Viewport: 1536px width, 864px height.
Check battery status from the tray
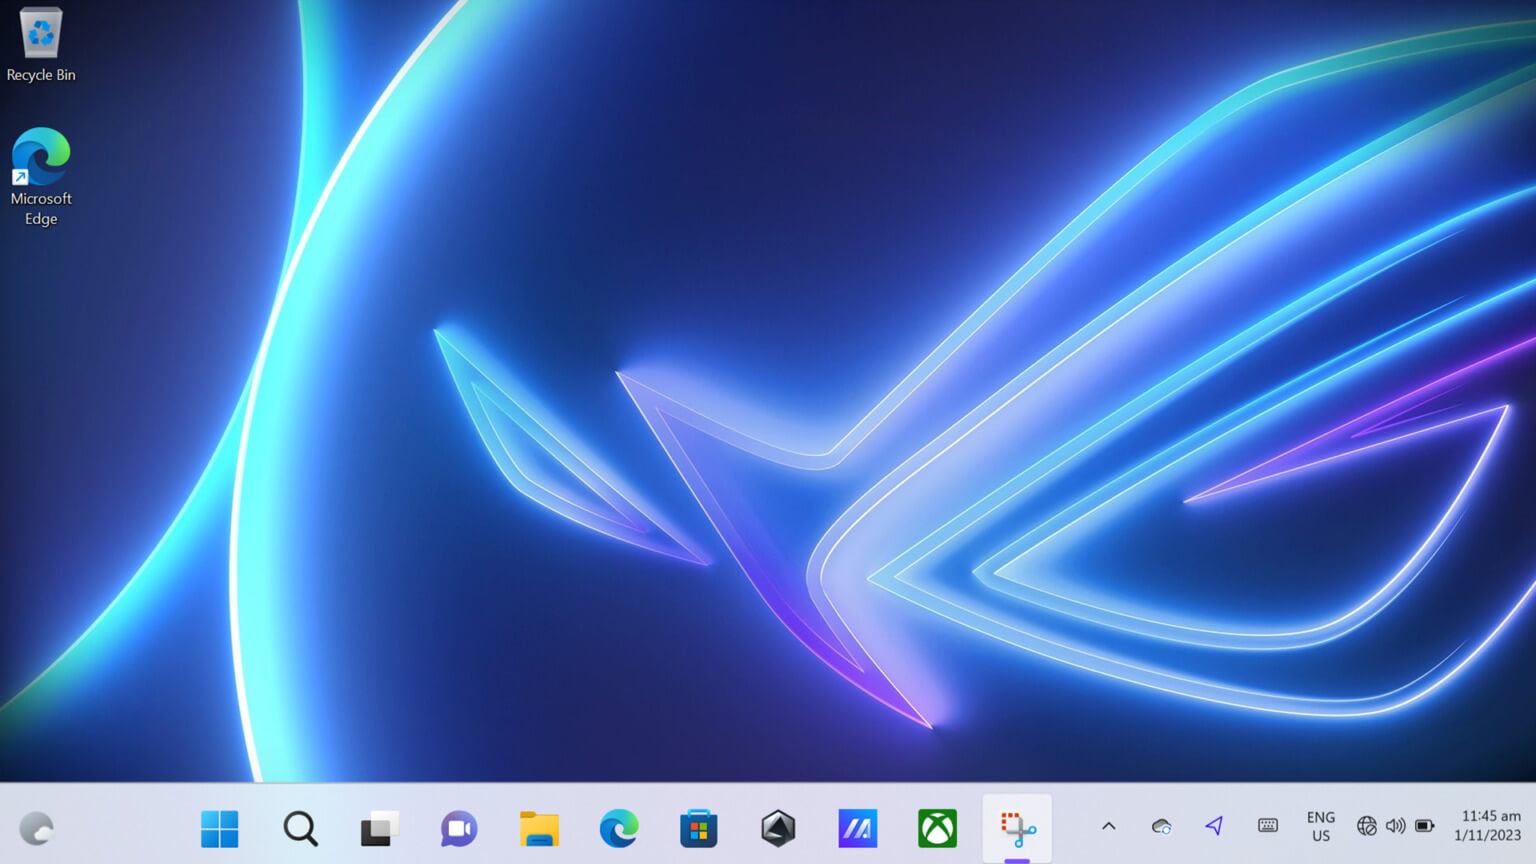coord(1423,827)
